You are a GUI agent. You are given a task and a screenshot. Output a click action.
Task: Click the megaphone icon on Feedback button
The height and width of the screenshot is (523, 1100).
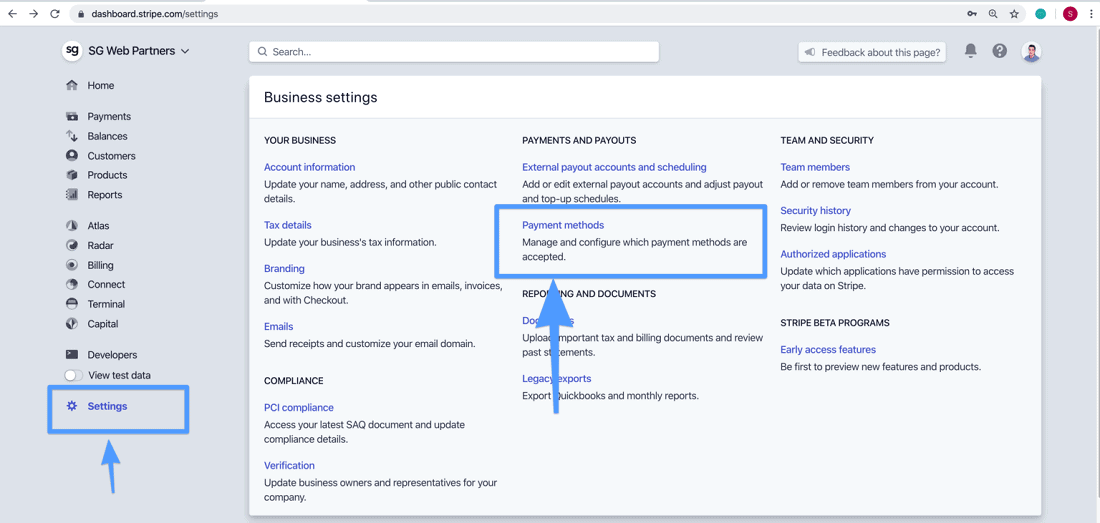point(810,52)
